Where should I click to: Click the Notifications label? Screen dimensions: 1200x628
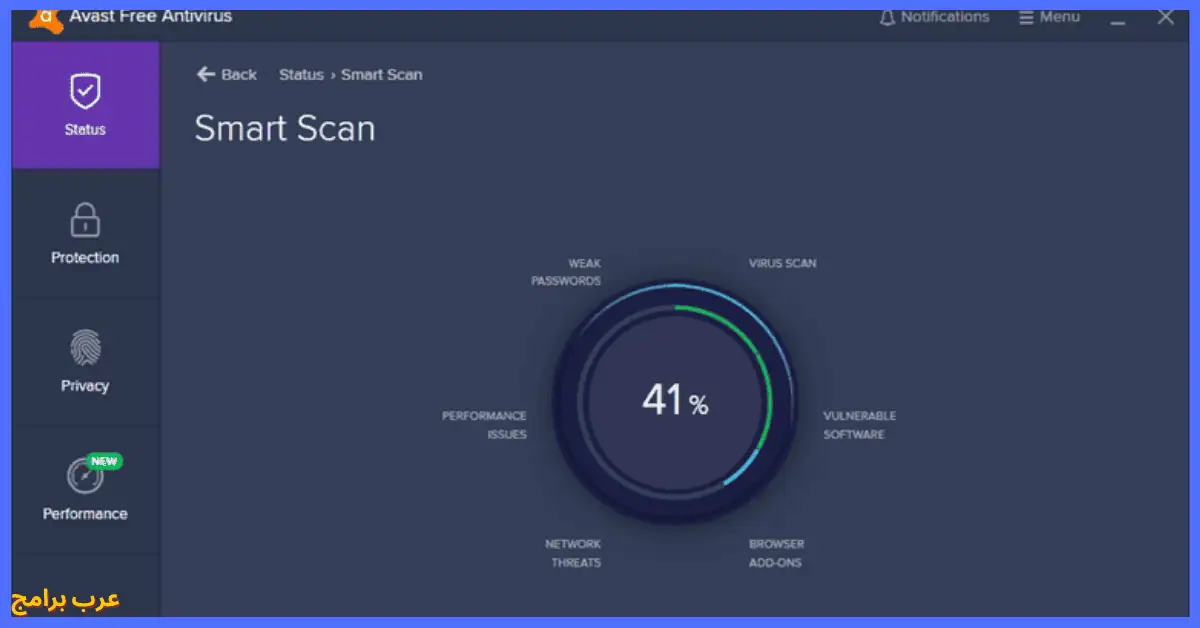point(945,17)
